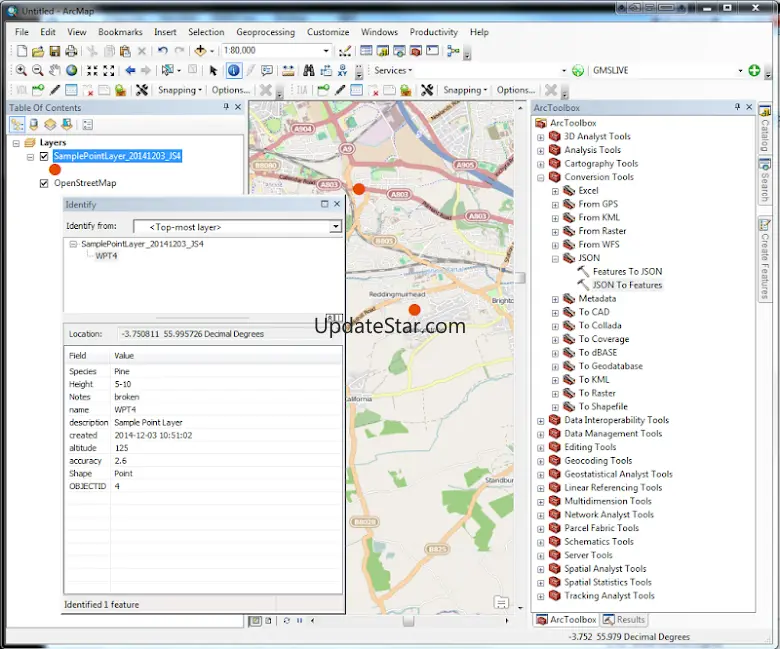Click the Go To XY tool
The height and width of the screenshot is (649, 780).
coord(342,71)
